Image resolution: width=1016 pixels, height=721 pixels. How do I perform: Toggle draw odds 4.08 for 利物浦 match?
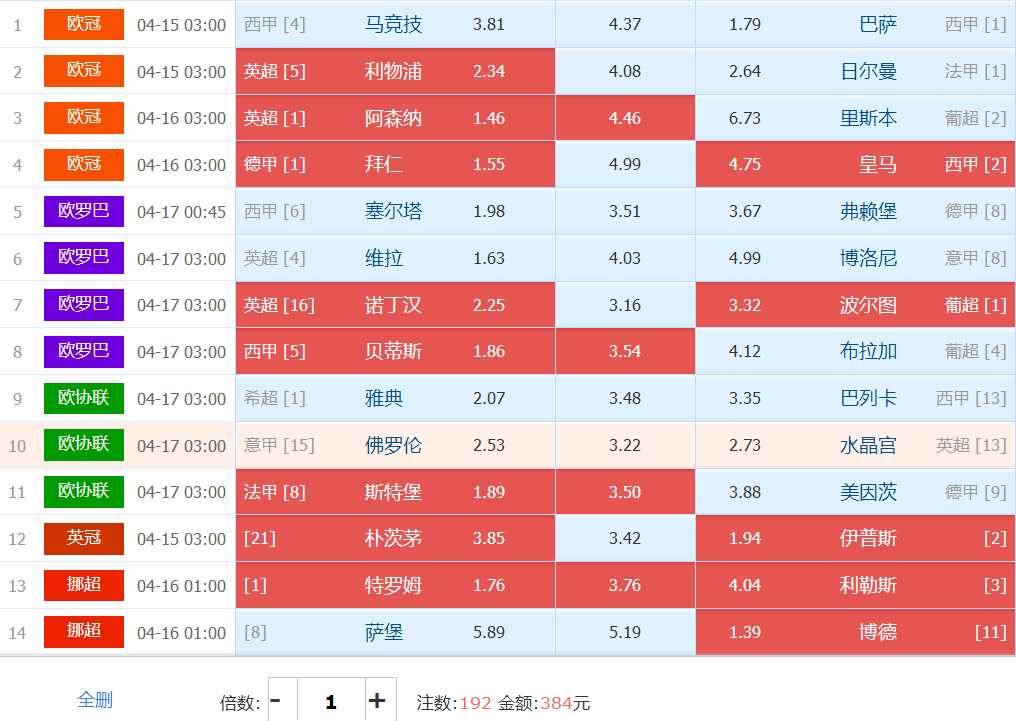(x=625, y=71)
